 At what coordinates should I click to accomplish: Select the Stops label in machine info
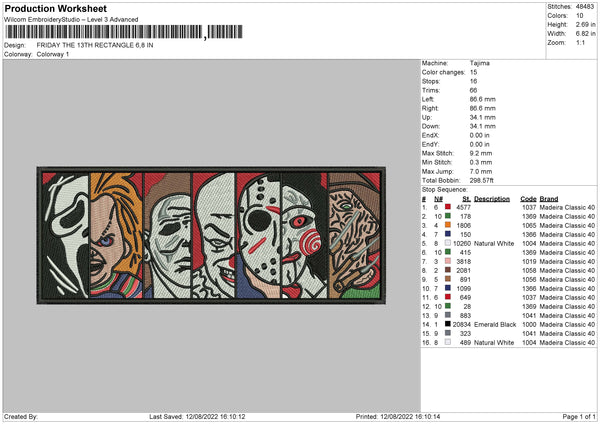431,81
